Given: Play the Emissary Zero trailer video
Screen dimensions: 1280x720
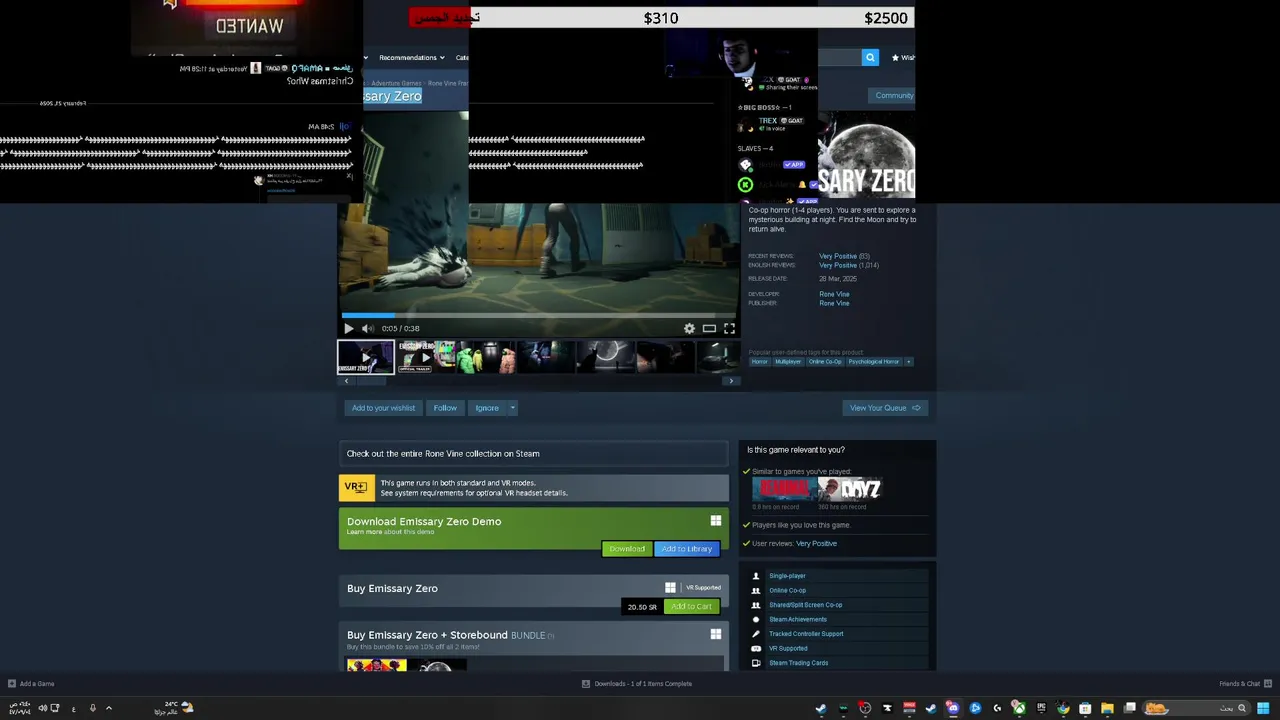Looking at the screenshot, I should click(348, 328).
